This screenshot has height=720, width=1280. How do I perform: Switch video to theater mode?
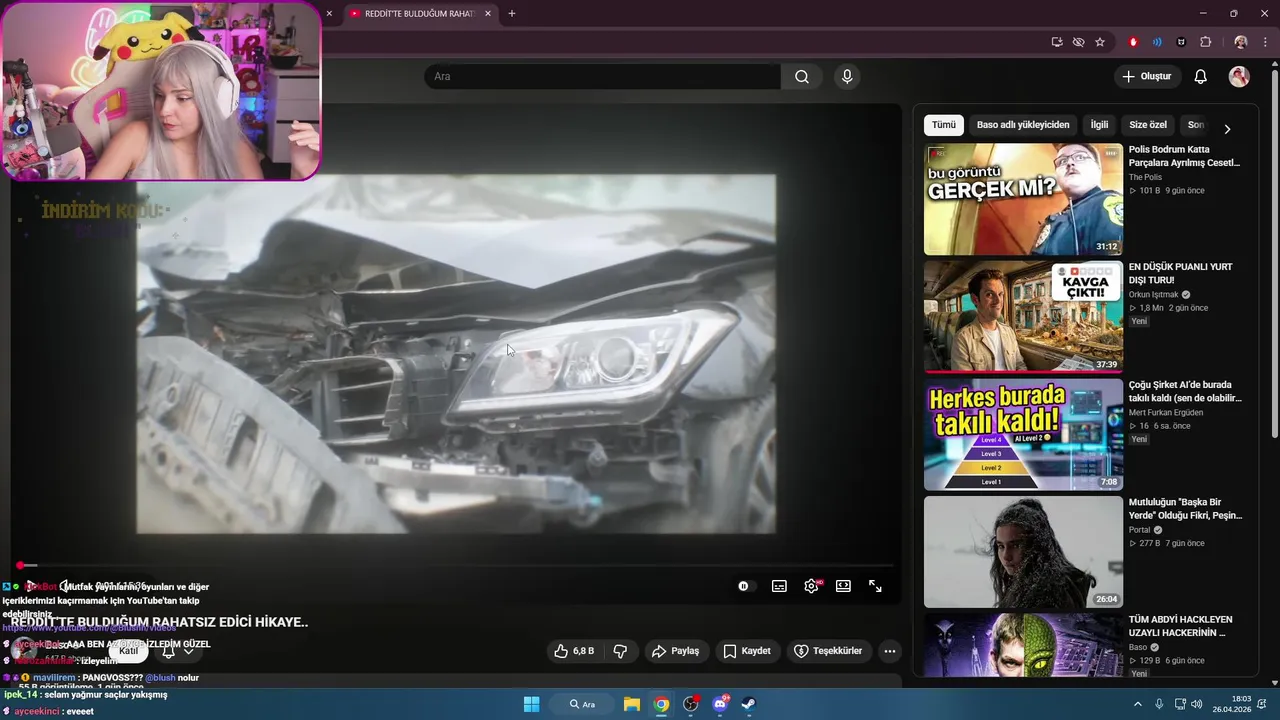click(x=843, y=586)
